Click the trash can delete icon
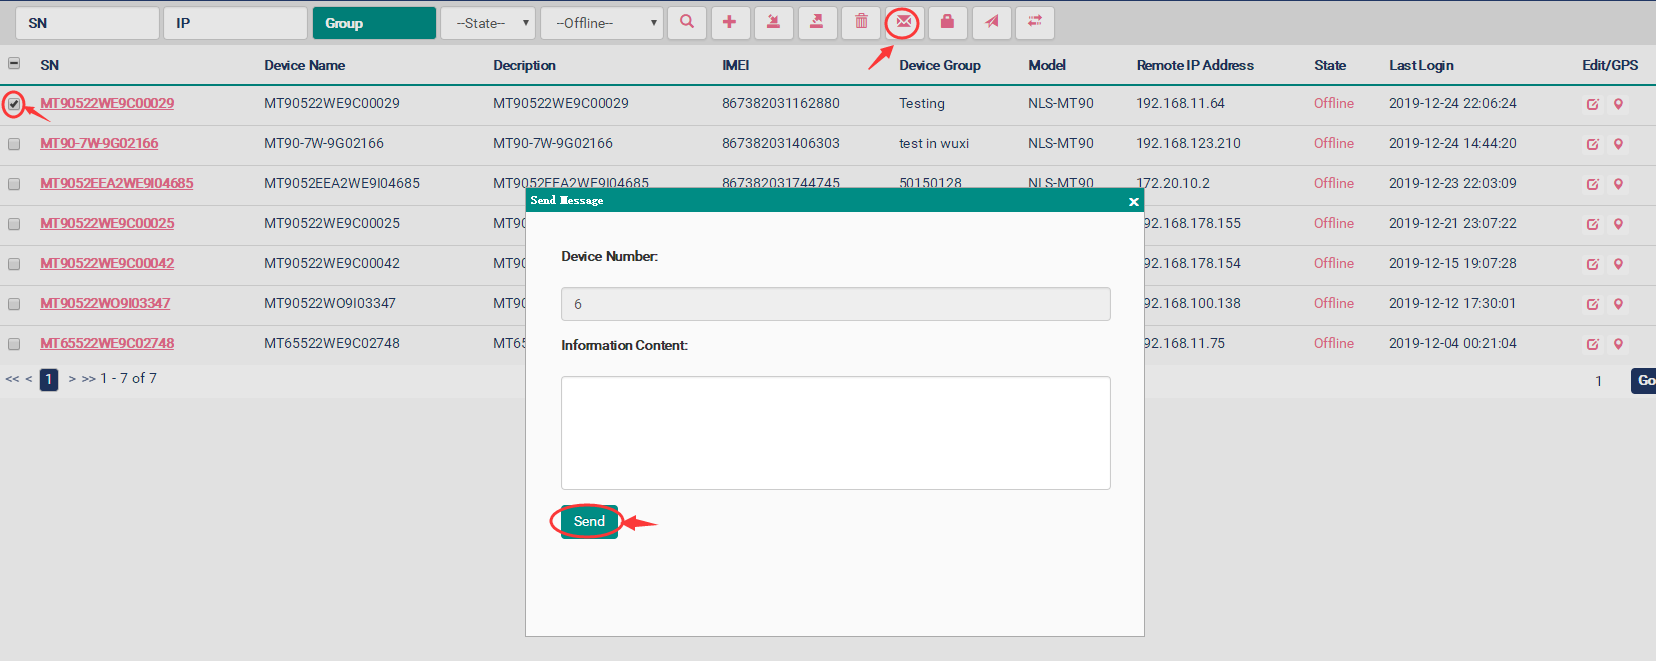 click(x=861, y=22)
